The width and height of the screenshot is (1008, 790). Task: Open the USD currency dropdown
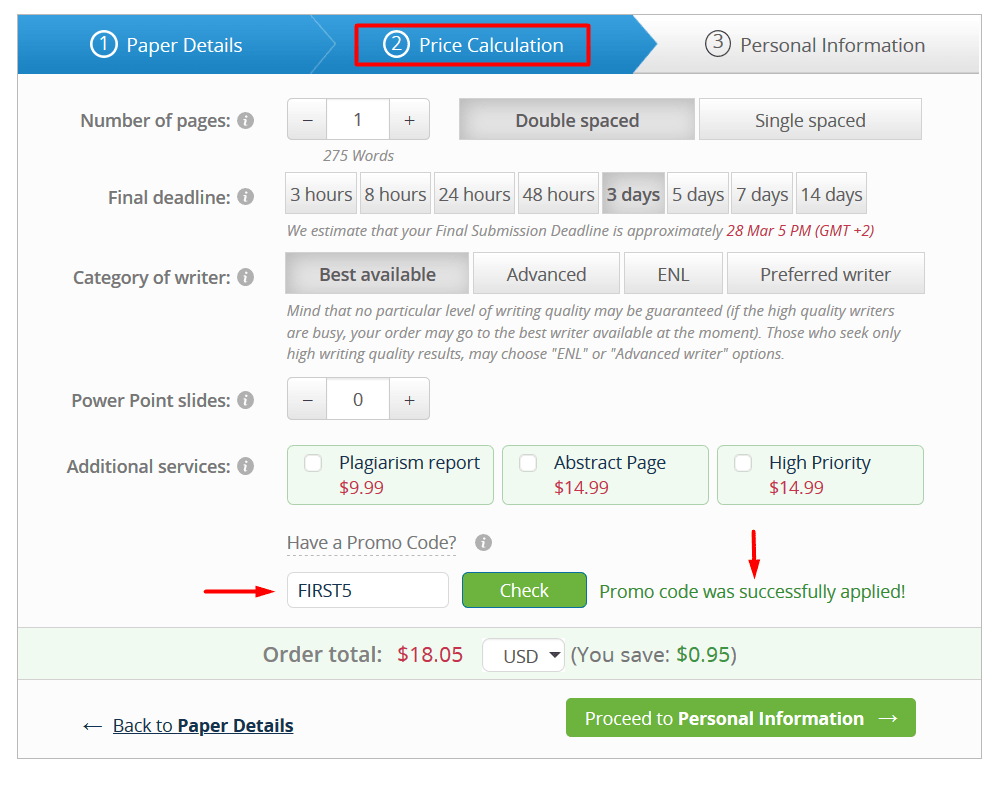point(523,656)
